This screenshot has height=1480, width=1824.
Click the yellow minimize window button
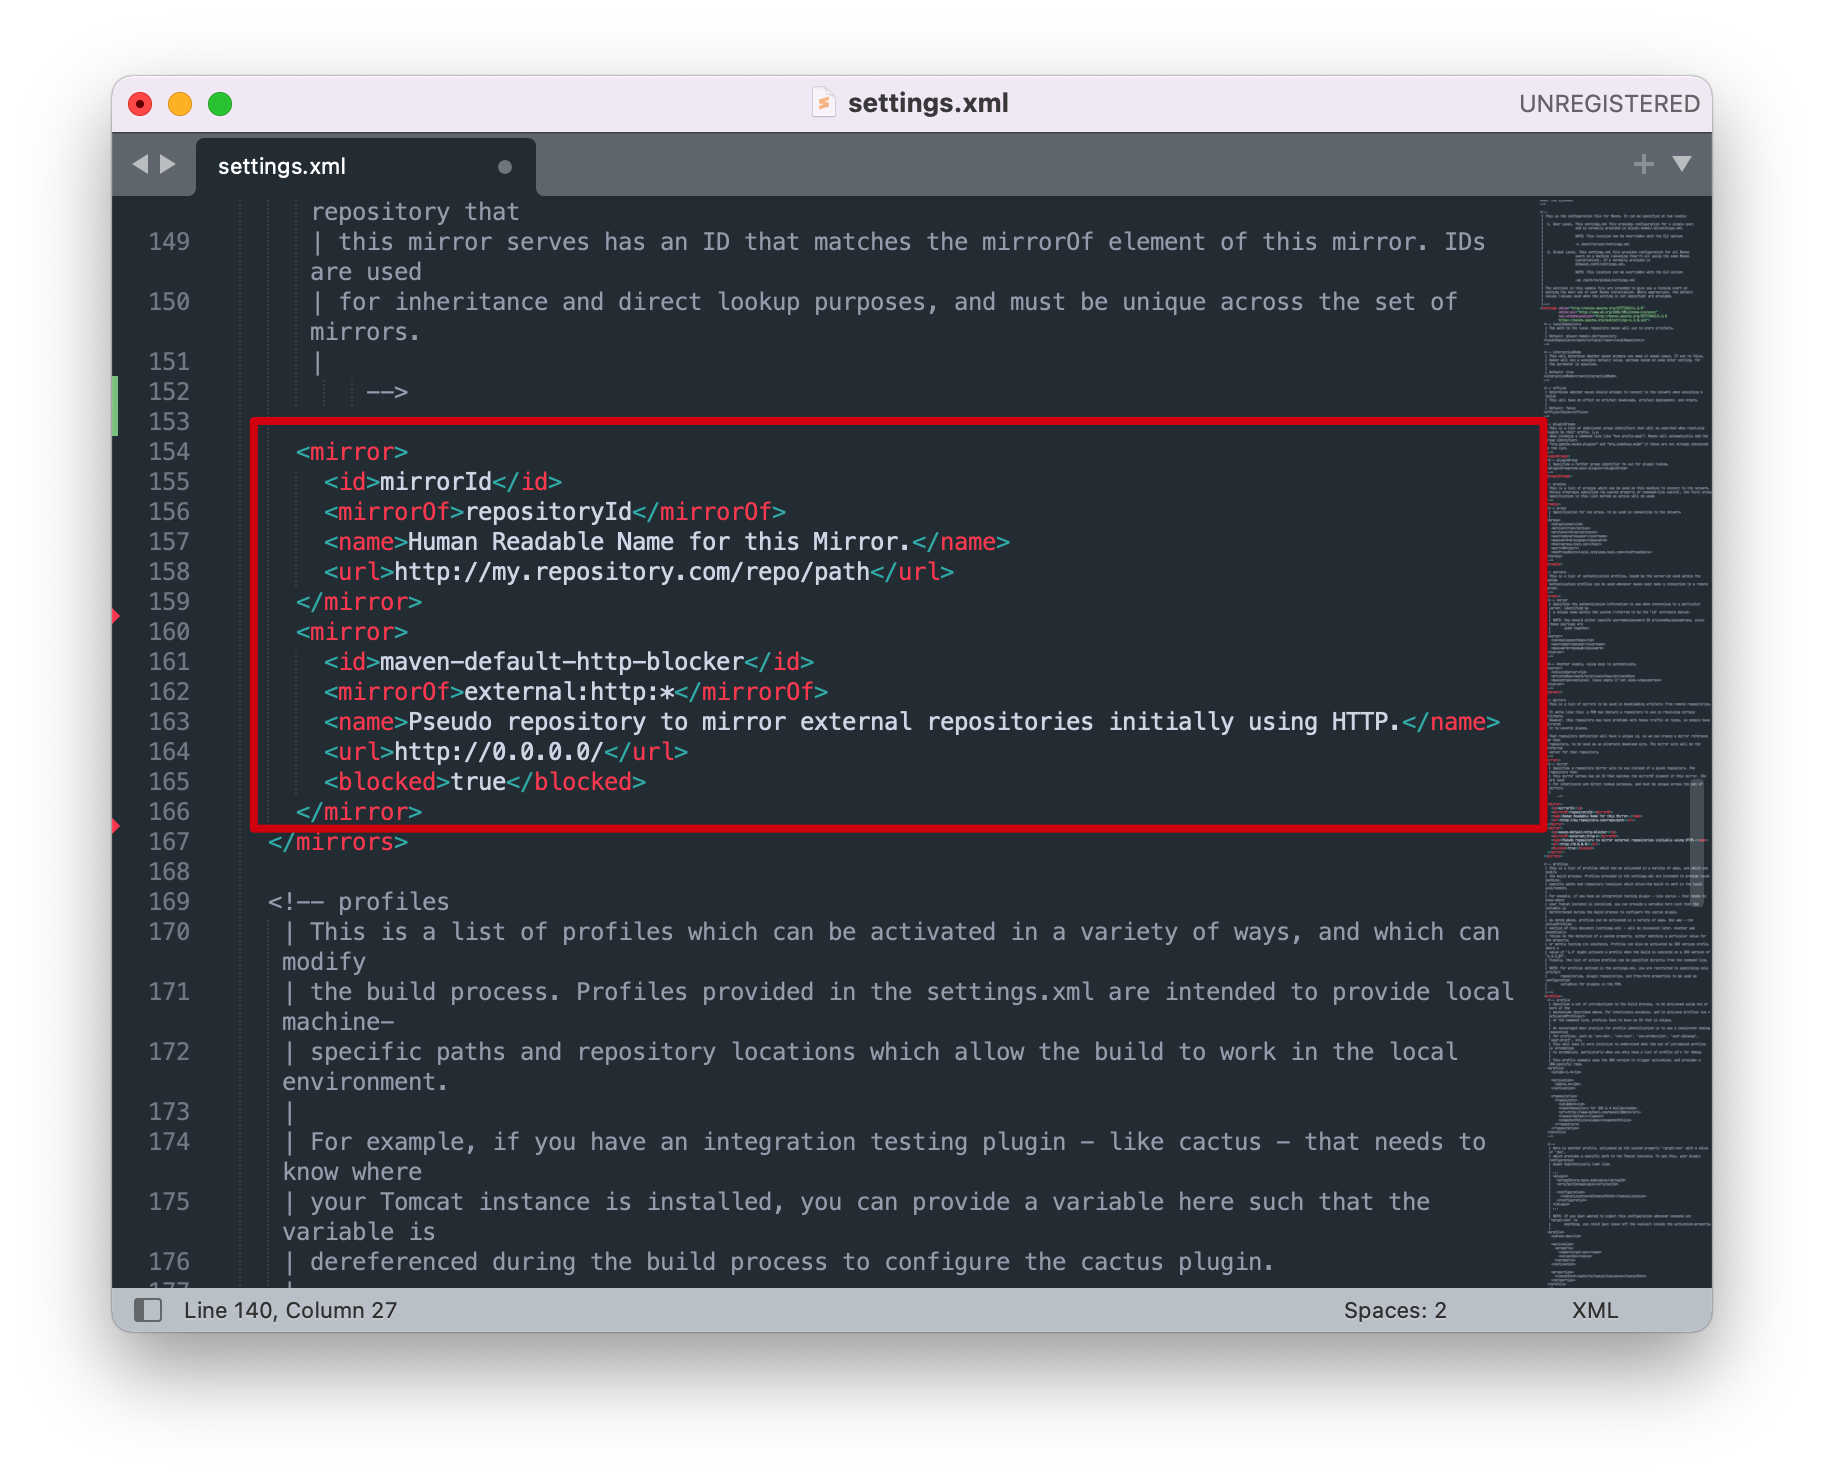click(180, 104)
